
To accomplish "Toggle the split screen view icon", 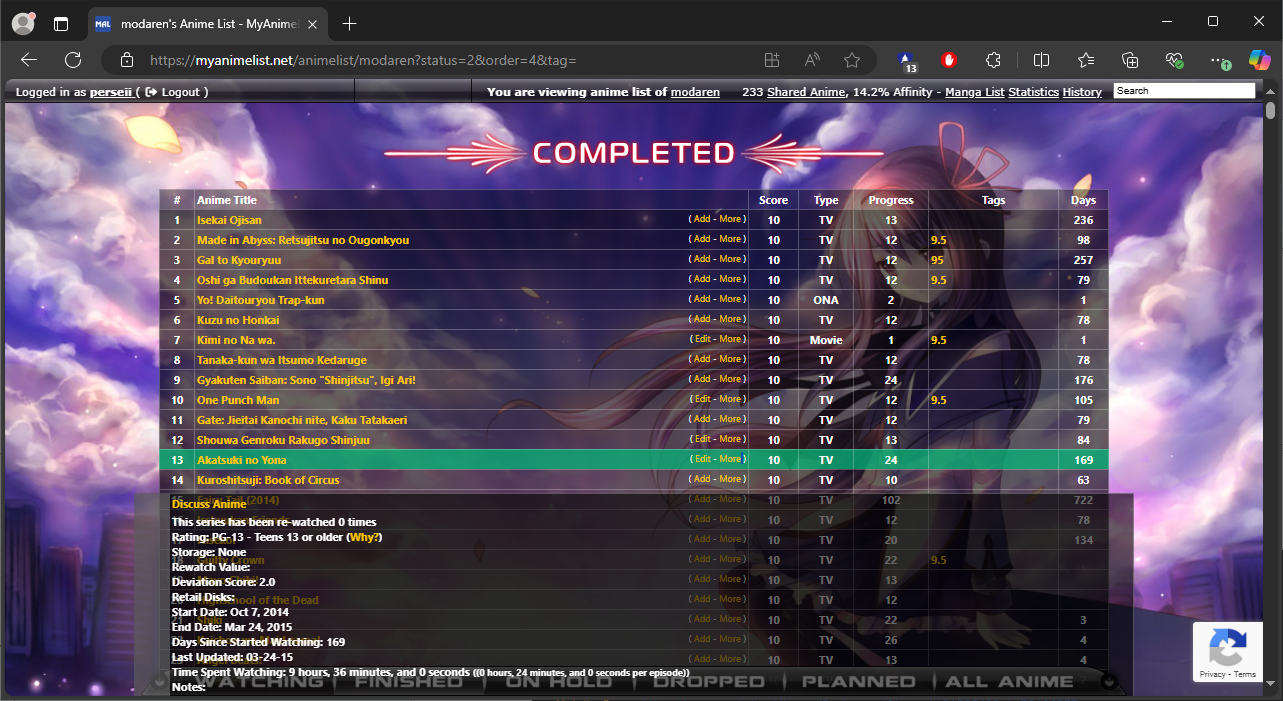I will tap(1041, 60).
